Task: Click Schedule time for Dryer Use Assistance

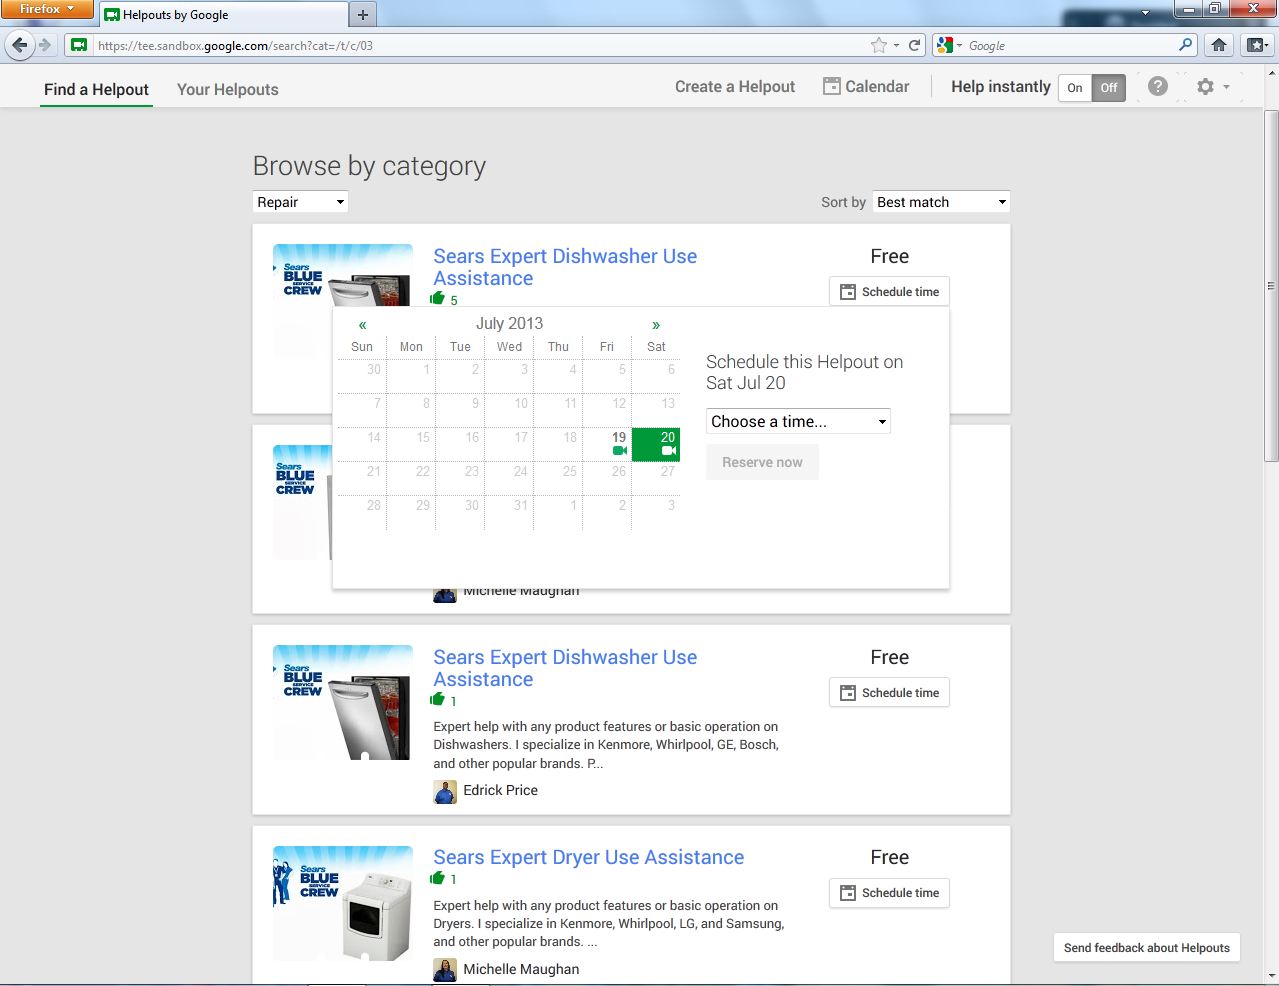Action: pos(889,893)
